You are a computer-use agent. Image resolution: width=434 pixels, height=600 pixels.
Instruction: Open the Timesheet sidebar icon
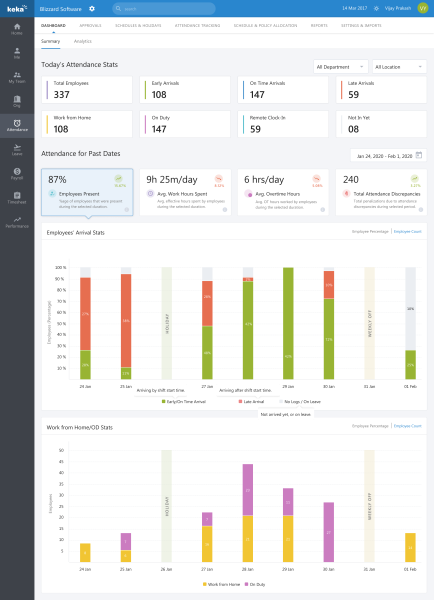(17, 198)
